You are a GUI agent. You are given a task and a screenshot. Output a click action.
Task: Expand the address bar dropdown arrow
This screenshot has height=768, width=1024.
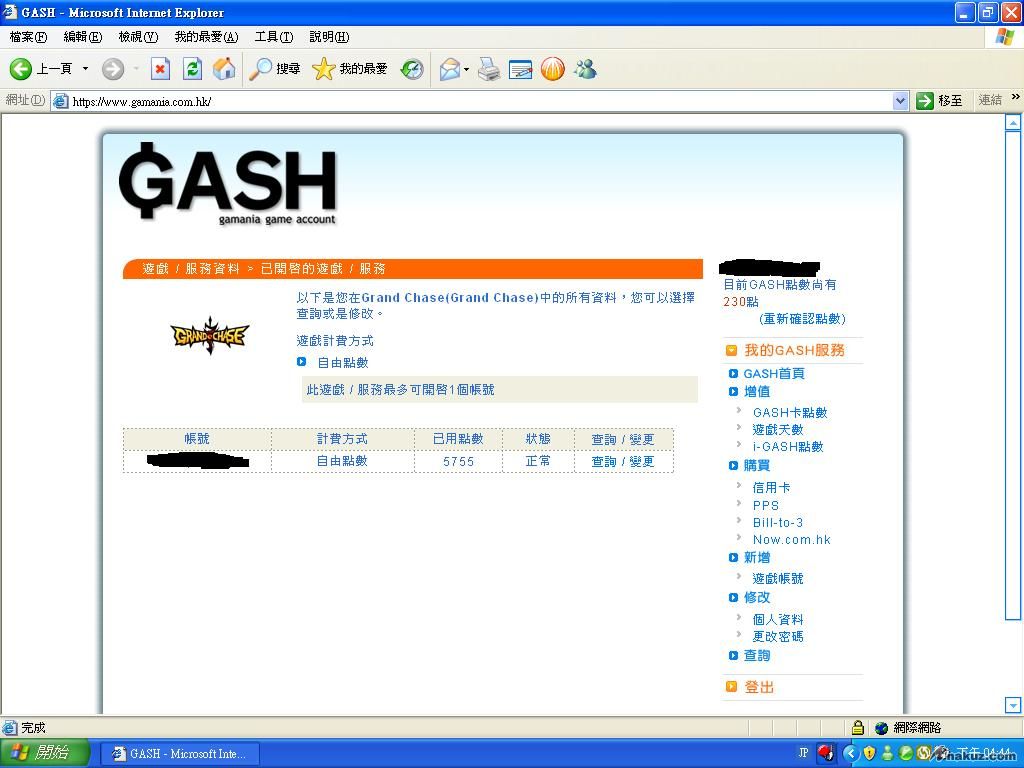tap(900, 101)
